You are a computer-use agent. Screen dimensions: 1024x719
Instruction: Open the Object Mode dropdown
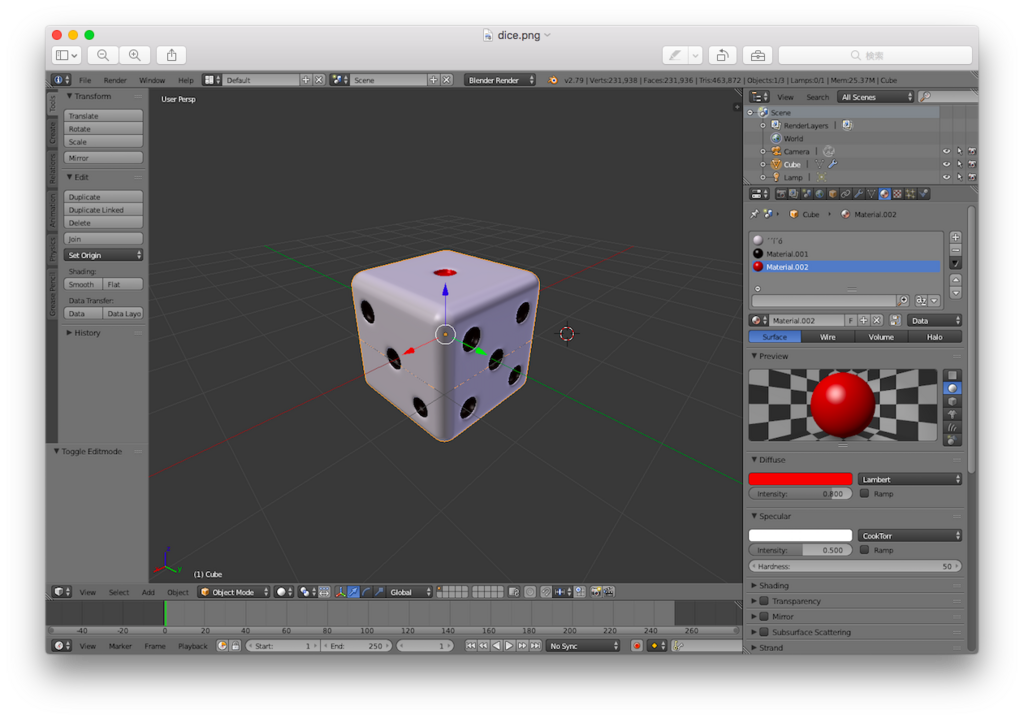(234, 592)
